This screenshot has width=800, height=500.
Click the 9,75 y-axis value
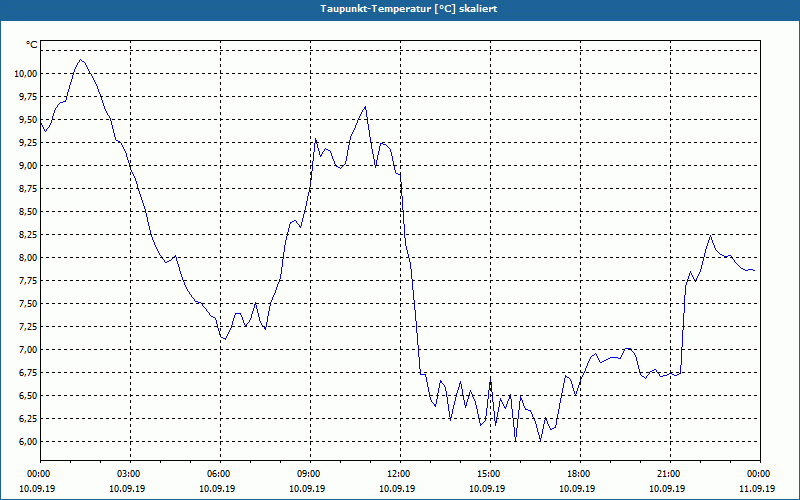coord(27,96)
